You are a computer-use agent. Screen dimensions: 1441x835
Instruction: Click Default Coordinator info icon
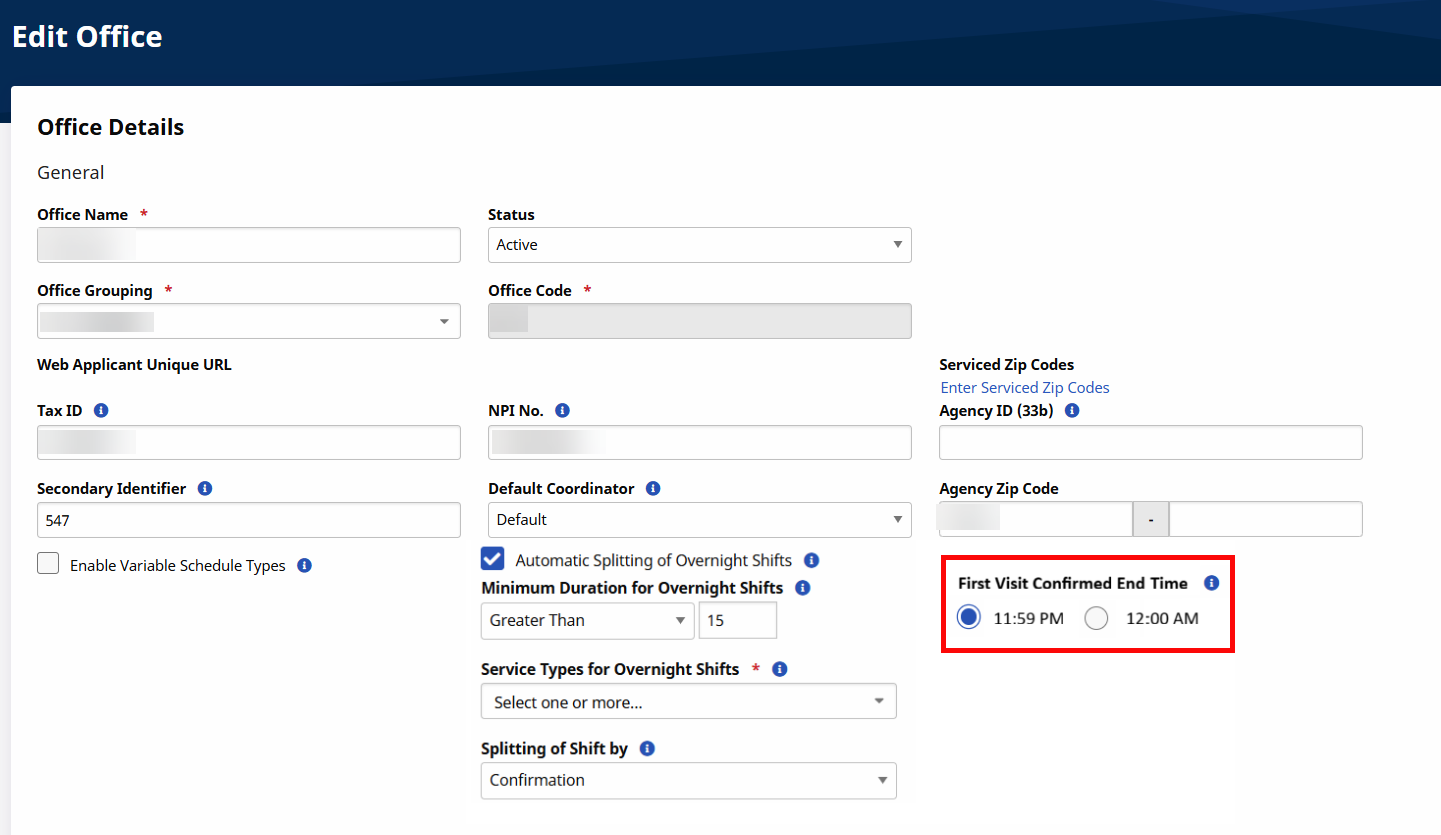[653, 489]
